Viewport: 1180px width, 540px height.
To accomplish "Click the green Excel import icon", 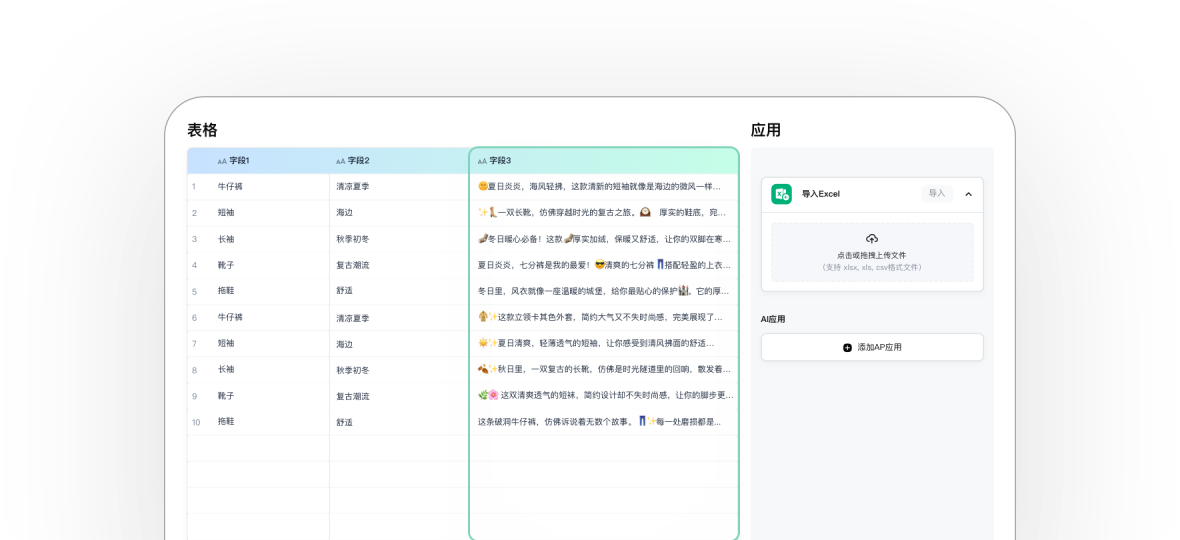I will (x=781, y=194).
